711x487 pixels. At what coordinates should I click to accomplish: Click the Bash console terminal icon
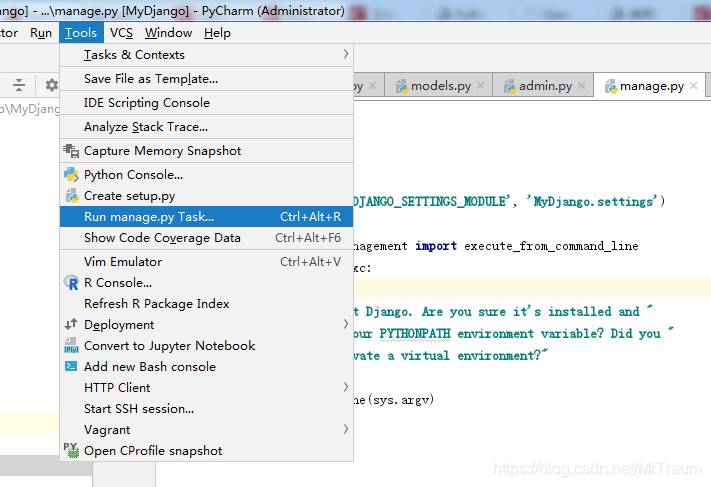(71, 366)
